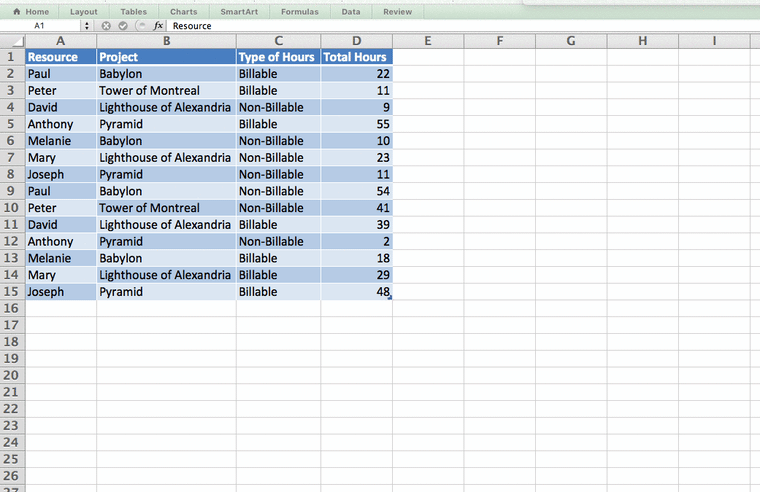Click the Total Hours header cell
Image resolution: width=760 pixels, height=492 pixels.
point(356,57)
